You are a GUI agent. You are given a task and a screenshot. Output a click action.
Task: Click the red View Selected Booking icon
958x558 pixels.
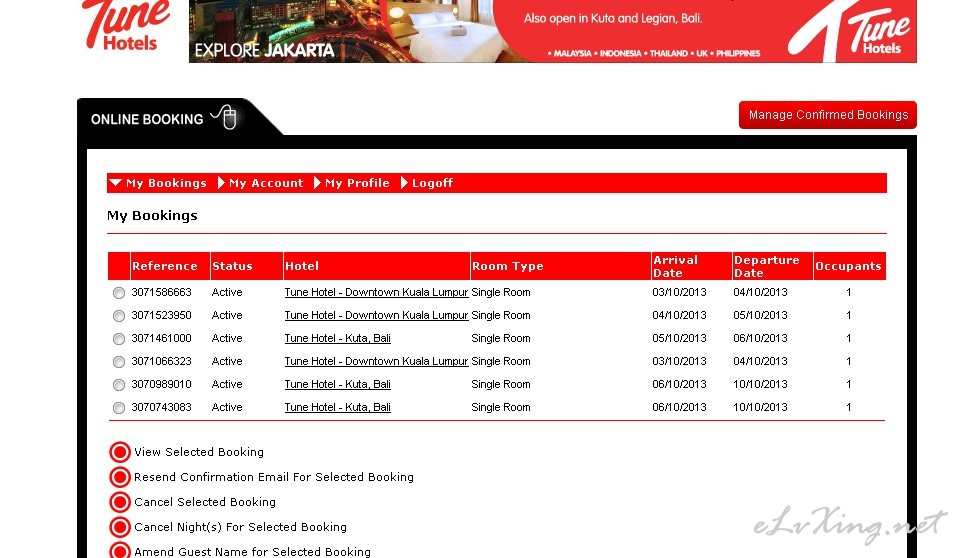point(120,452)
